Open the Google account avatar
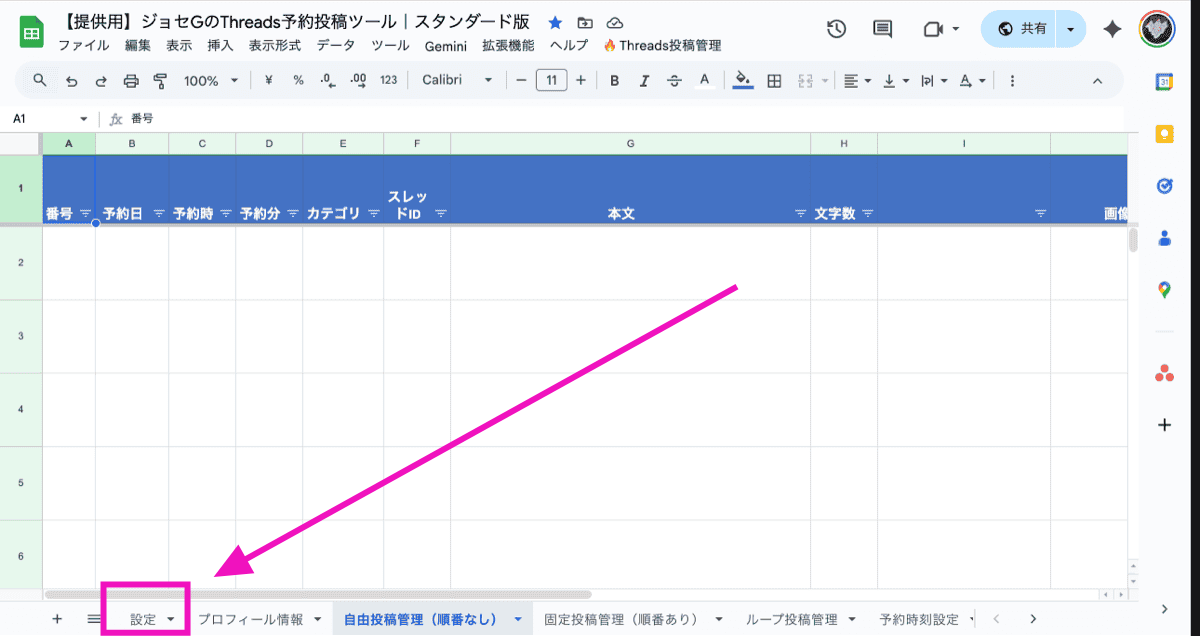The height and width of the screenshot is (636, 1200). click(x=1158, y=29)
